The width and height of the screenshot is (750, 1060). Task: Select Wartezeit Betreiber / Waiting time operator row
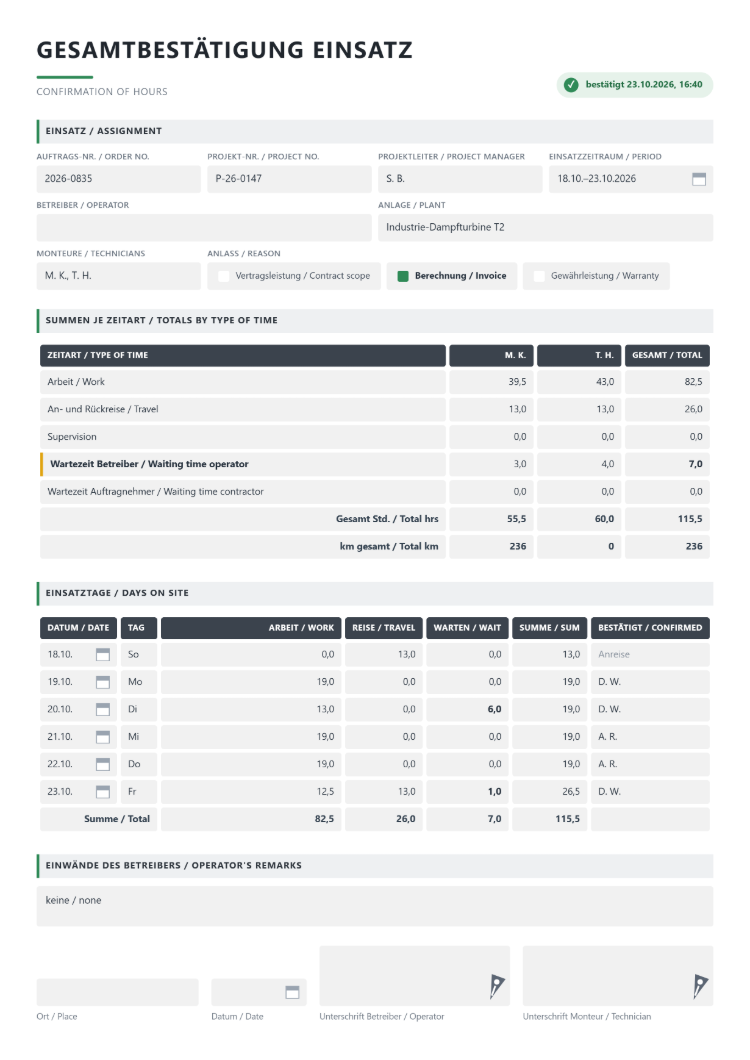243,464
